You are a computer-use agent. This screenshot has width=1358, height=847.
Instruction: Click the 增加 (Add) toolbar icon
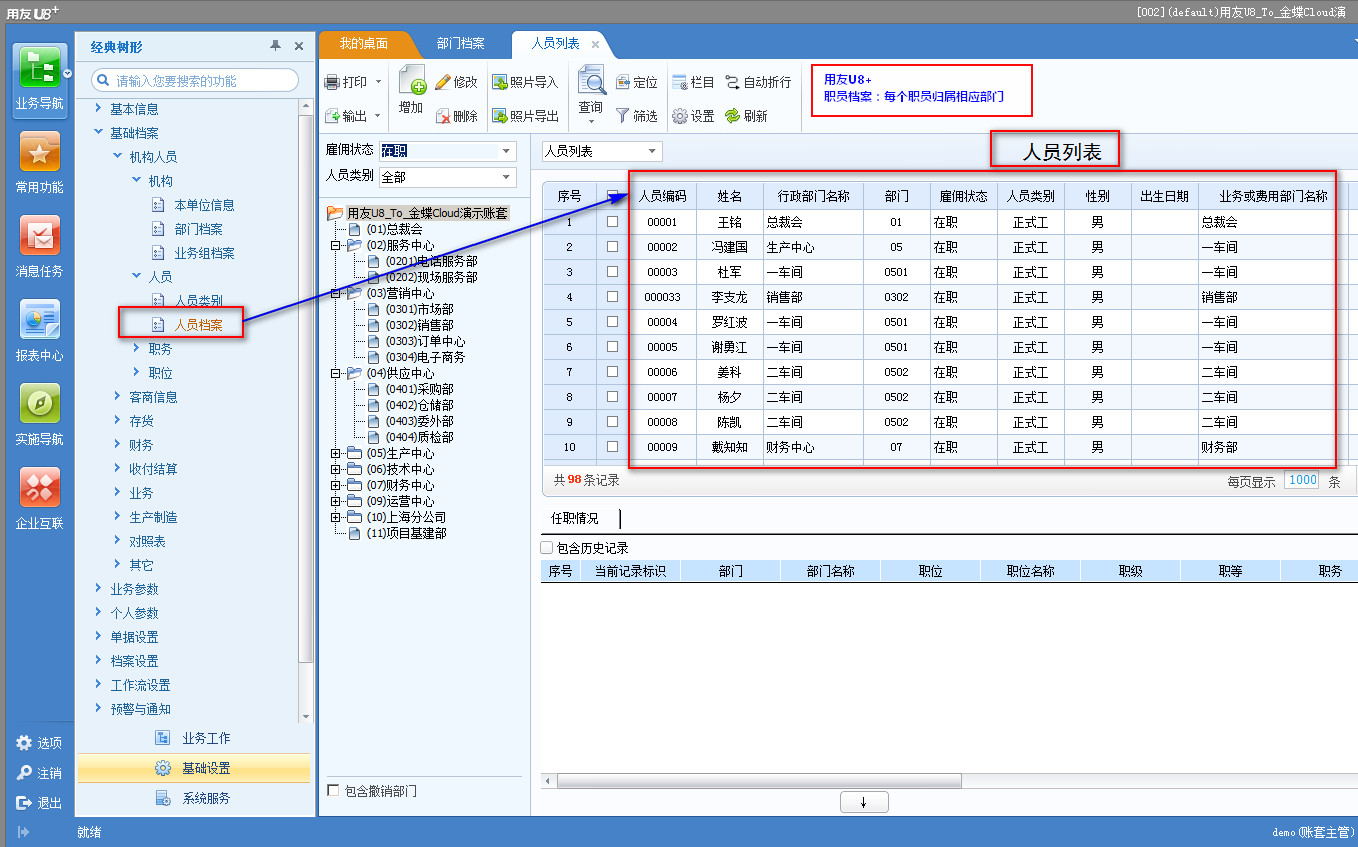[411, 82]
